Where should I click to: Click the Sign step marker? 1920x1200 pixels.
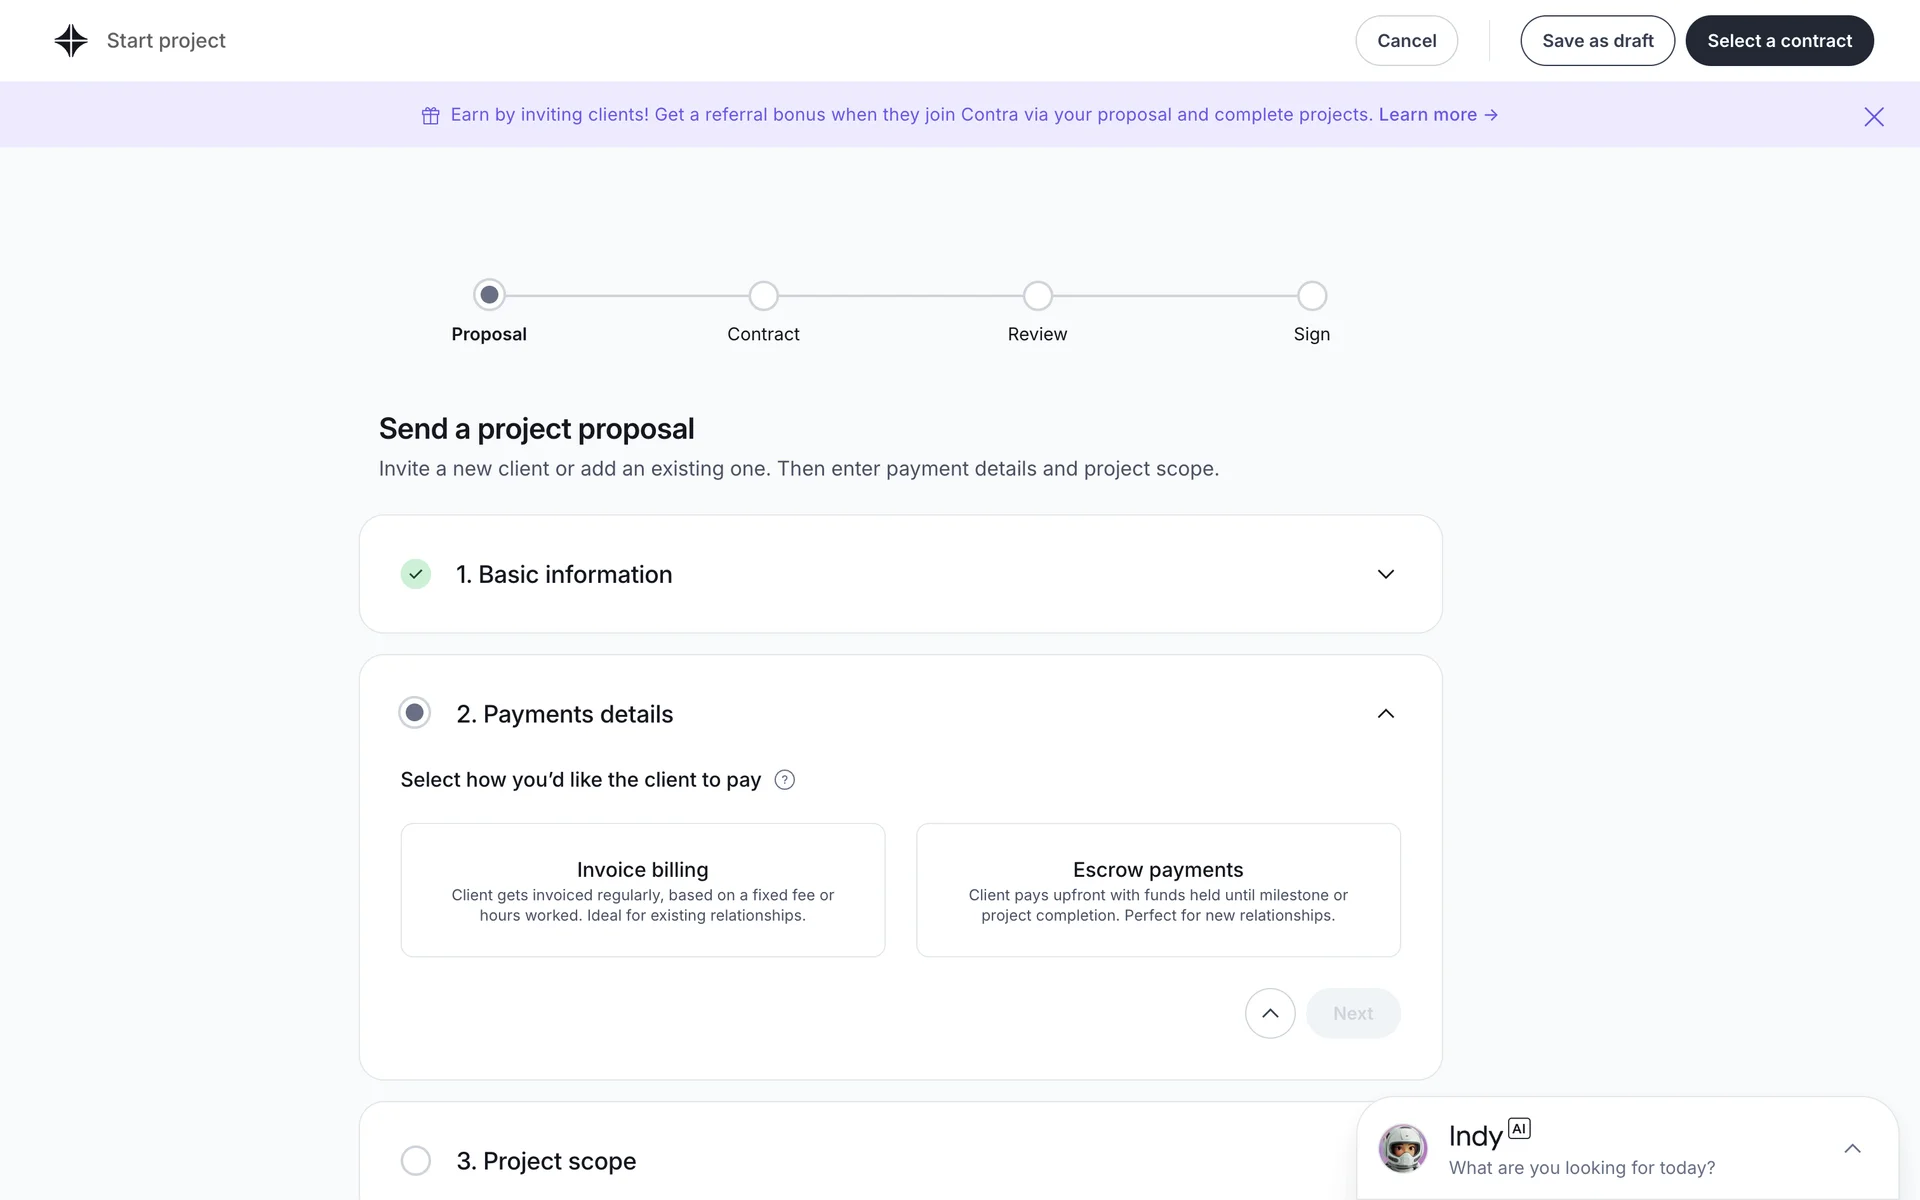pyautogui.click(x=1311, y=296)
